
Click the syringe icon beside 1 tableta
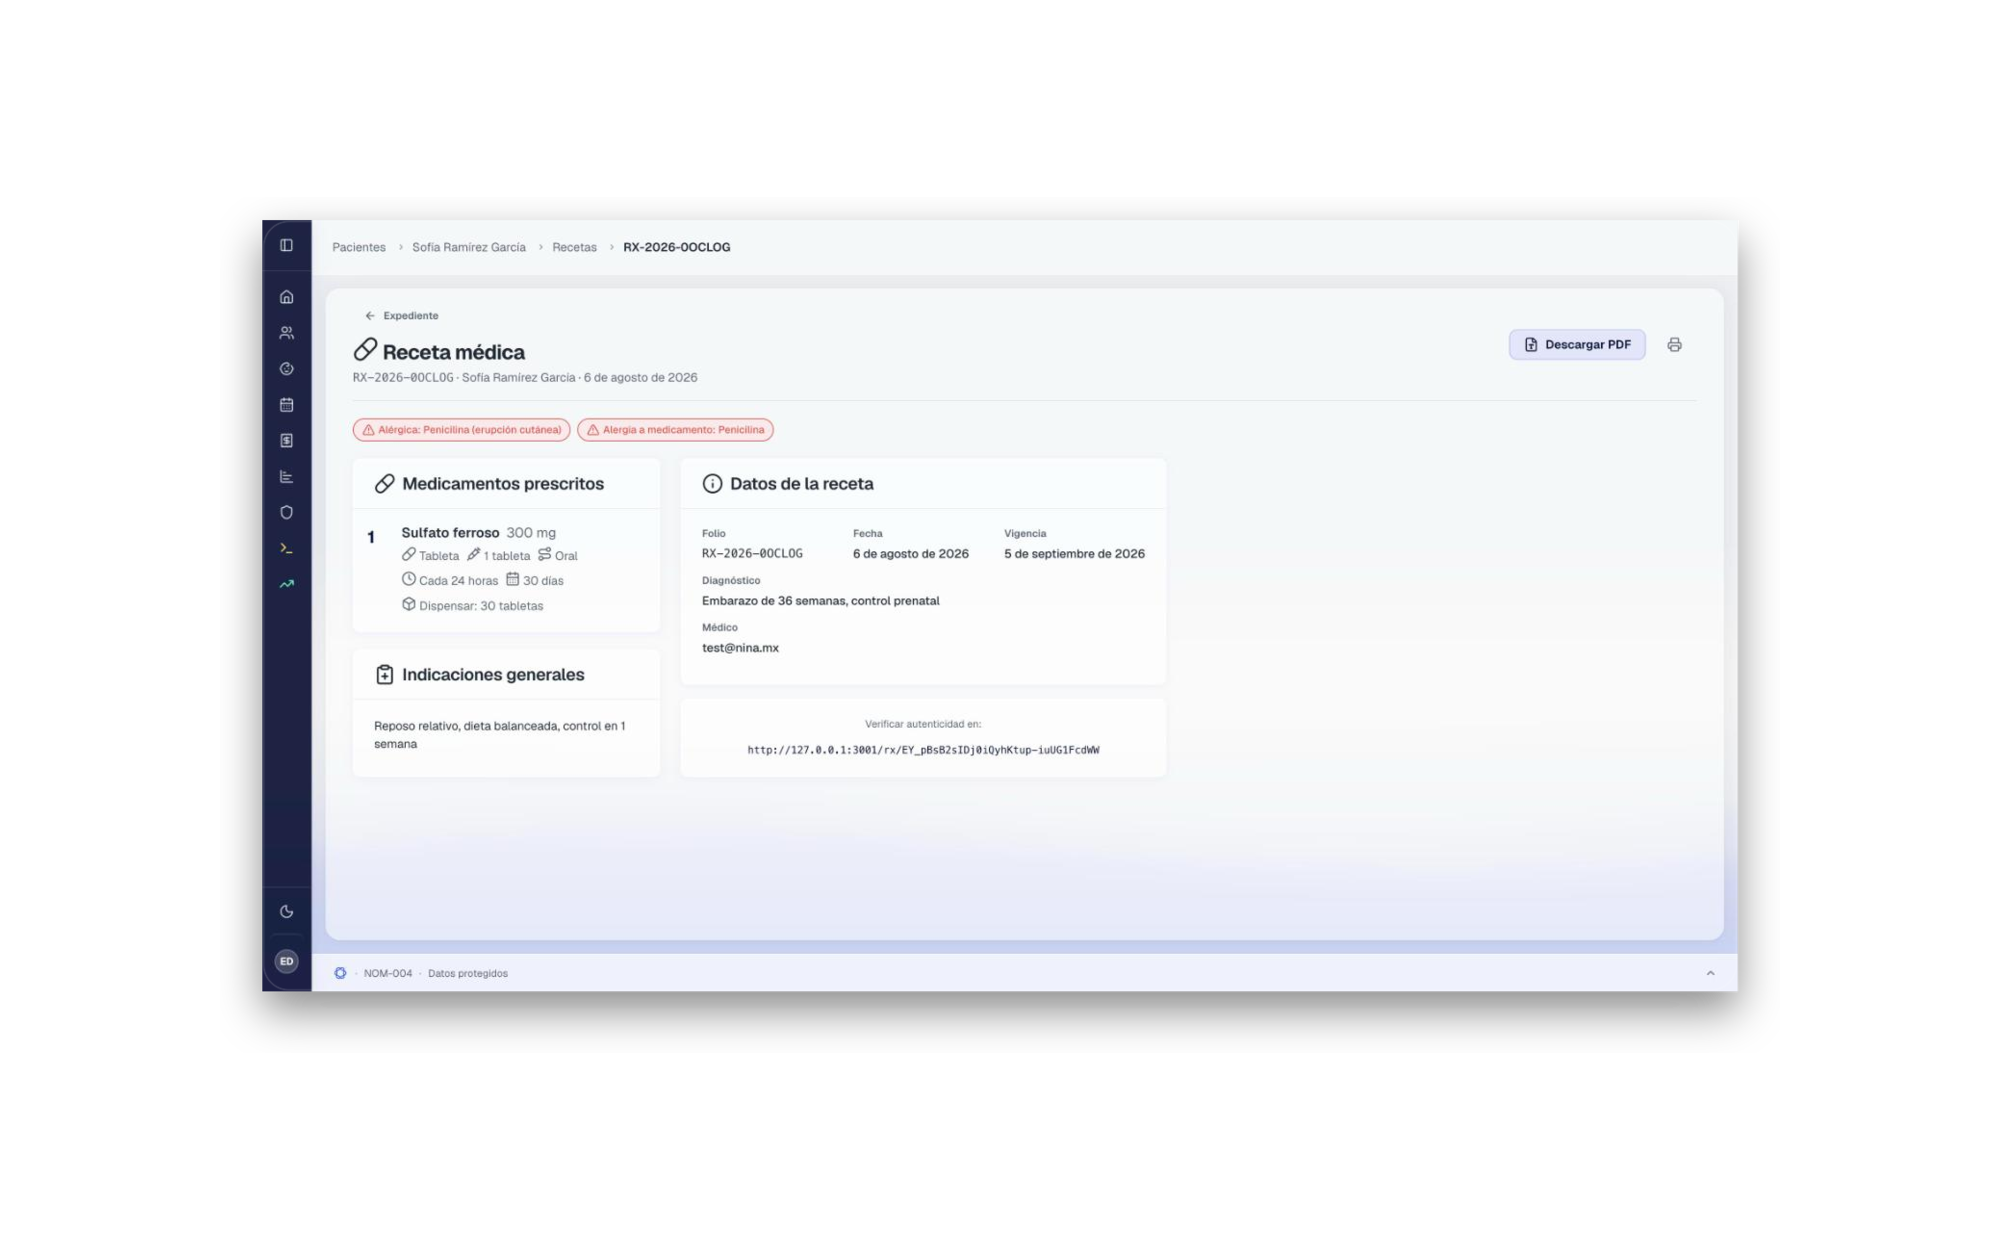pos(473,555)
